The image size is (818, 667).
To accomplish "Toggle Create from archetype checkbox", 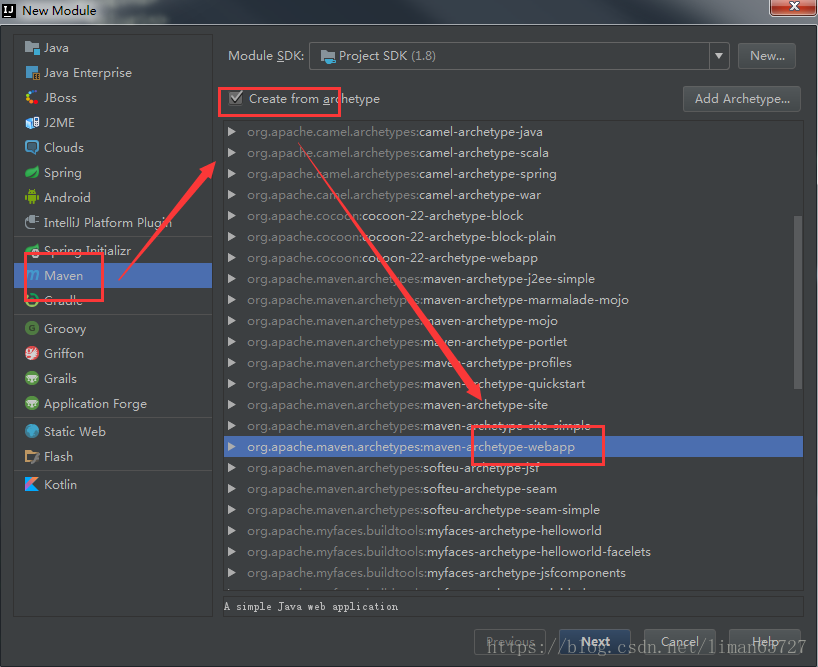I will tap(236, 98).
